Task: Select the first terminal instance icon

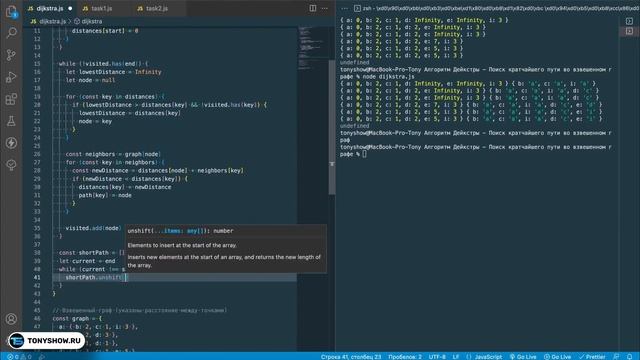Action: click(629, 21)
